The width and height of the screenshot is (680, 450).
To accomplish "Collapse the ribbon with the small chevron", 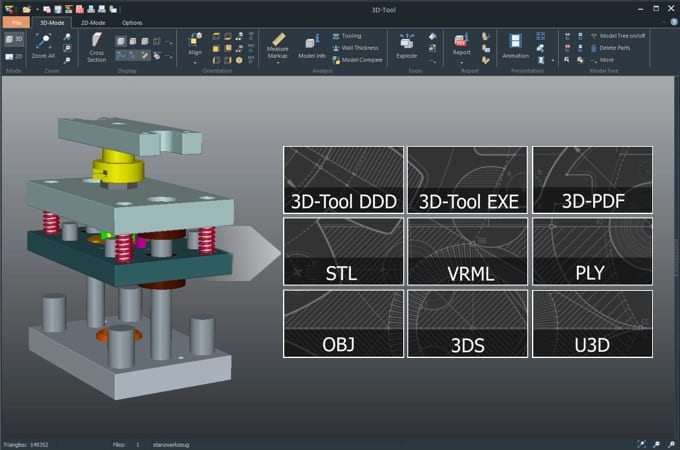I will point(664,22).
